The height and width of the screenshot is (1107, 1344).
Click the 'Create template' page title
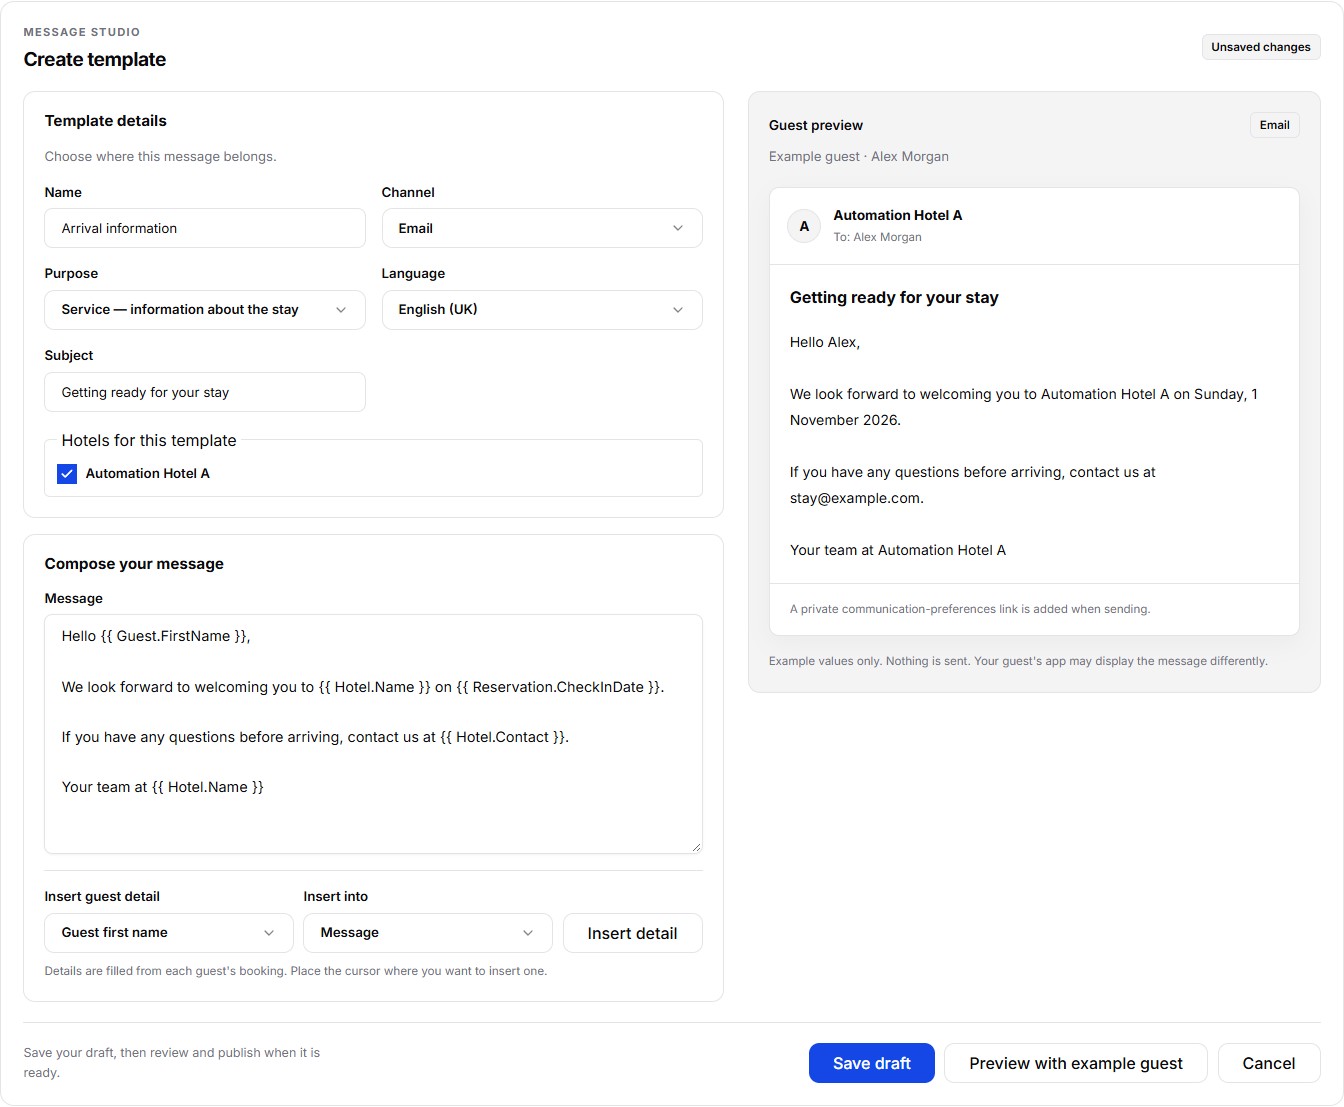point(95,60)
